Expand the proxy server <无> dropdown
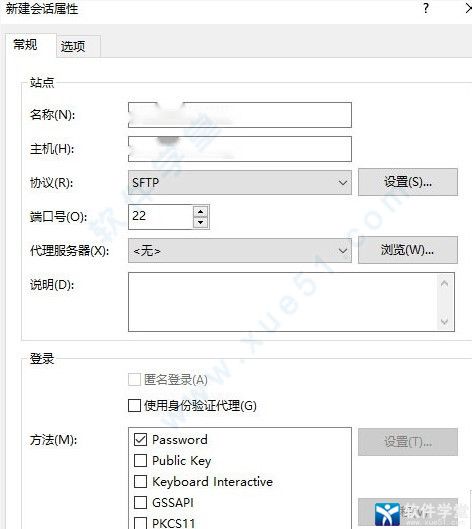The image size is (472, 529). click(x=240, y=251)
